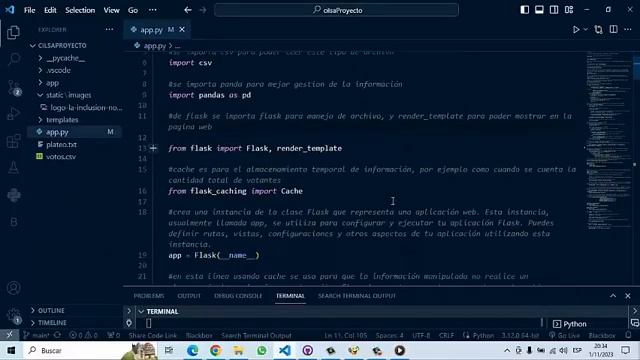The height and width of the screenshot is (360, 640).
Task: Switch to the Problems panel tab
Action: (149, 296)
